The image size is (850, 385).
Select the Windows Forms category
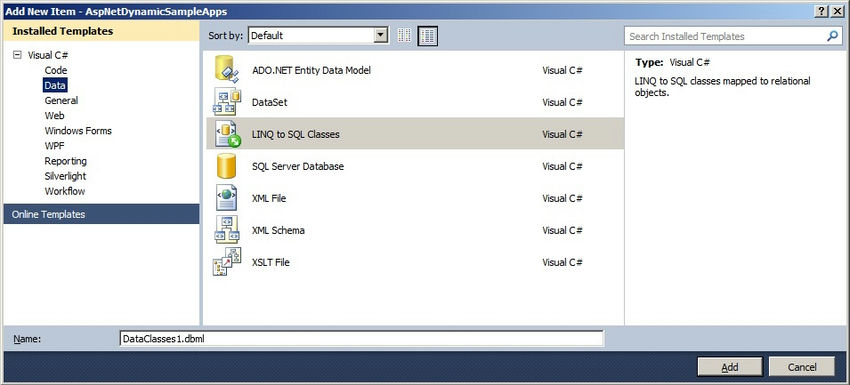(x=78, y=131)
